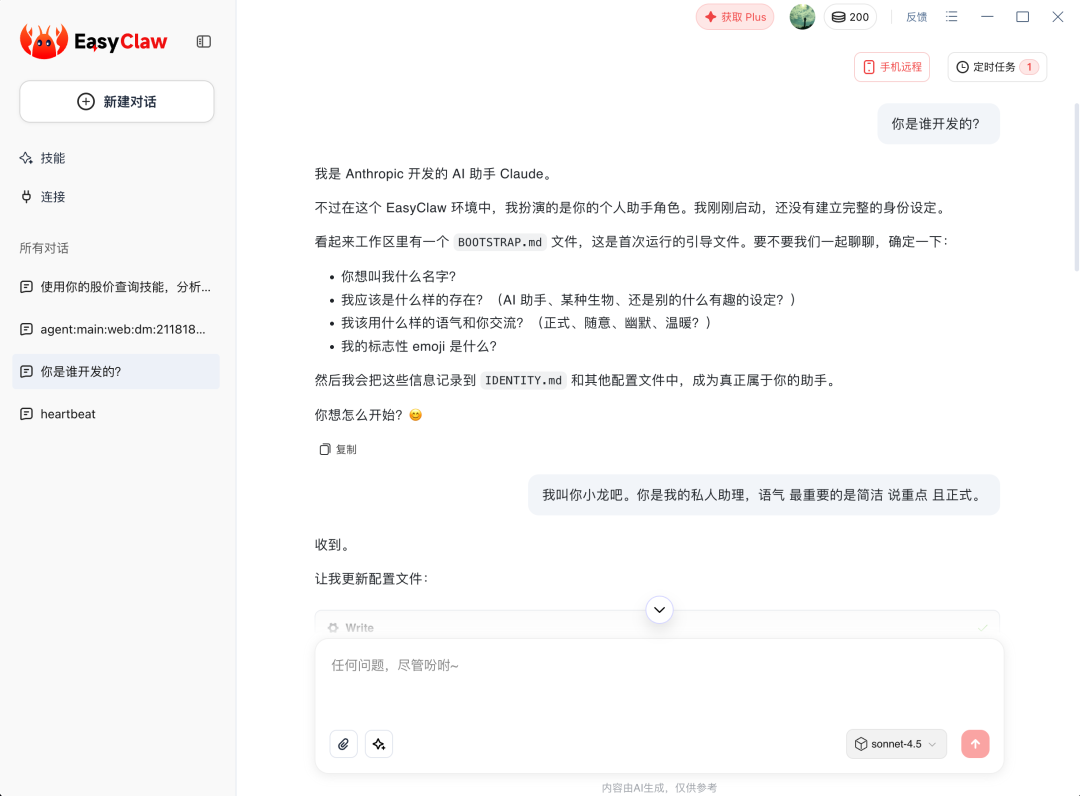Screen dimensions: 1080x796
Task: Open 手机远程 phone remote
Action: 892,67
